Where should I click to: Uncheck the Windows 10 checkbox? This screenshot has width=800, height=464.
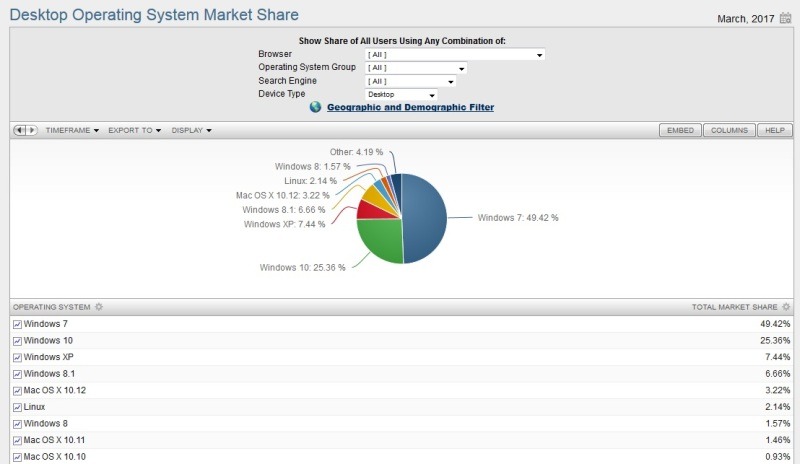tap(17, 341)
